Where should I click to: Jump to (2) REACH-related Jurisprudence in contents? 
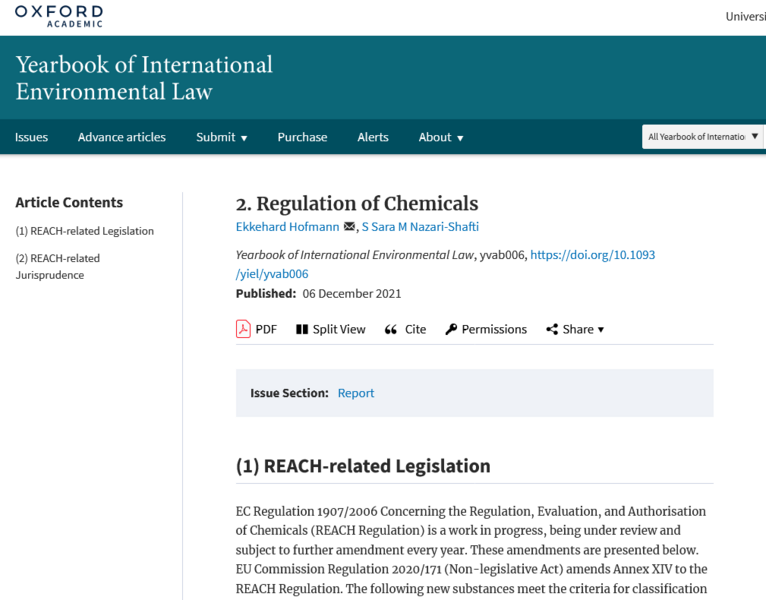[x=58, y=266]
